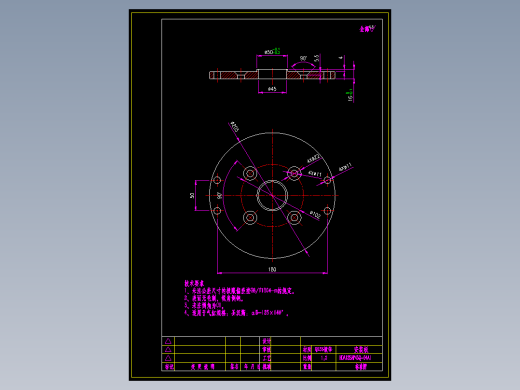
Task: Click the ø50 toleranced diameter label
Action: [x=272, y=51]
